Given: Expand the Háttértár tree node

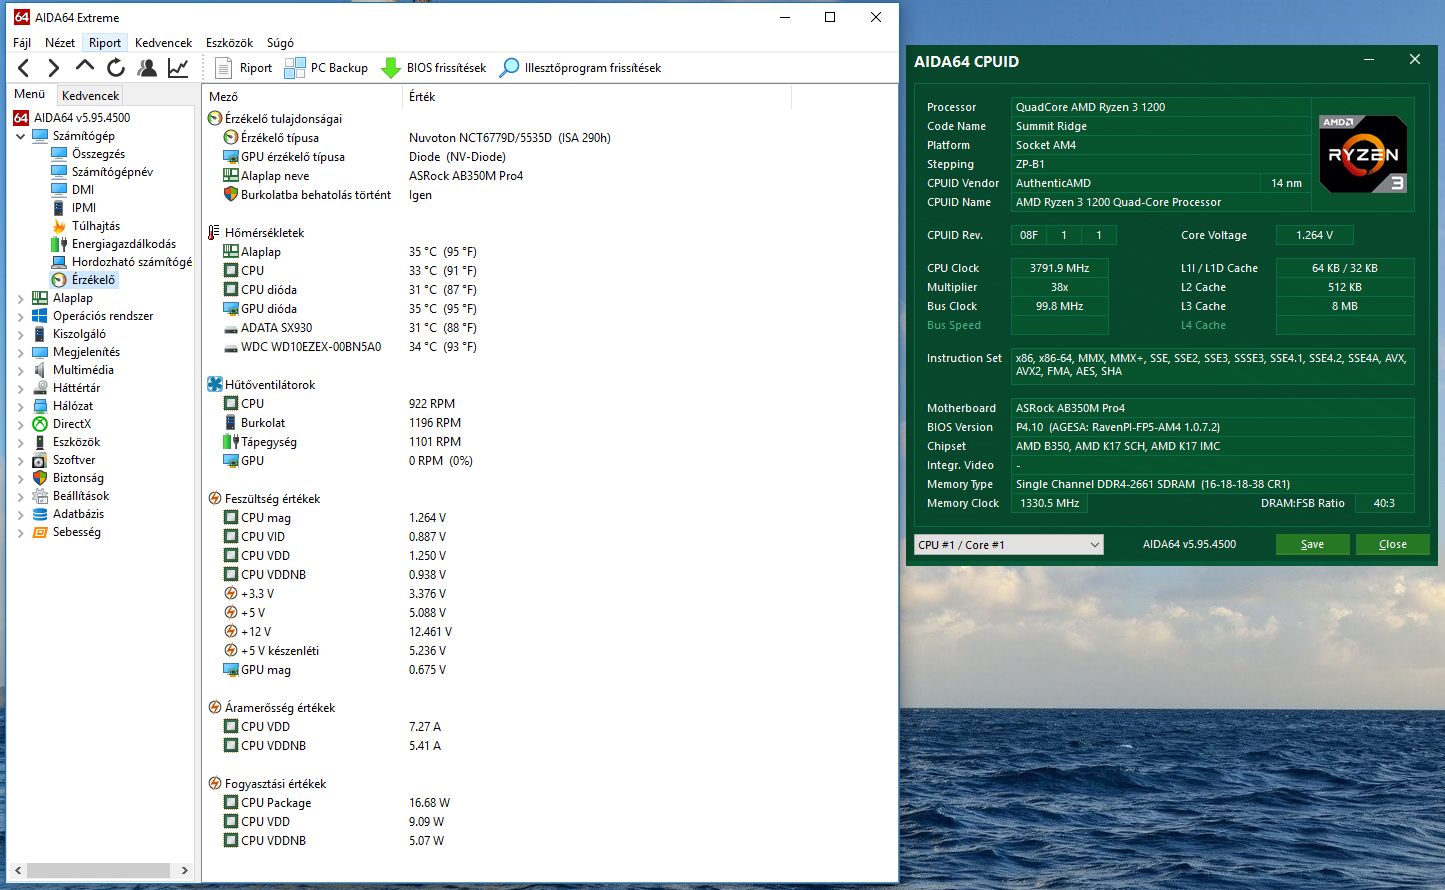Looking at the screenshot, I should pos(20,388).
